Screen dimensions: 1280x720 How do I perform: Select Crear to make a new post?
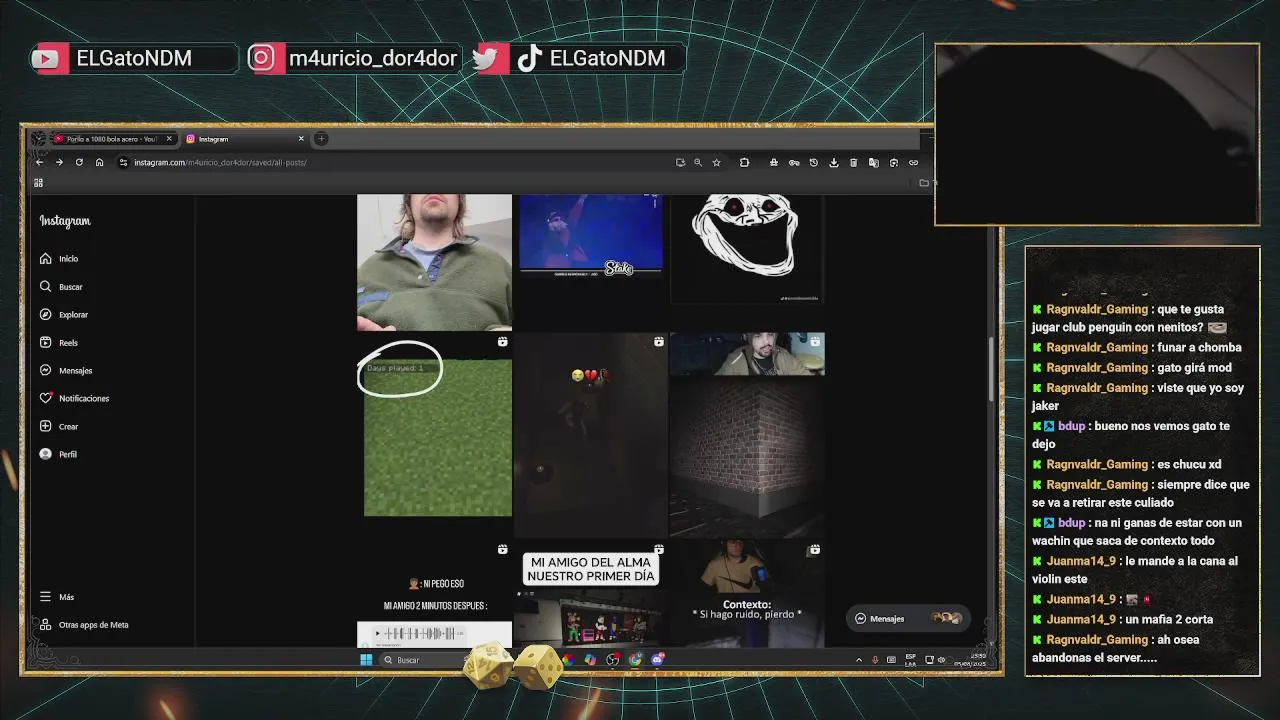point(59,426)
